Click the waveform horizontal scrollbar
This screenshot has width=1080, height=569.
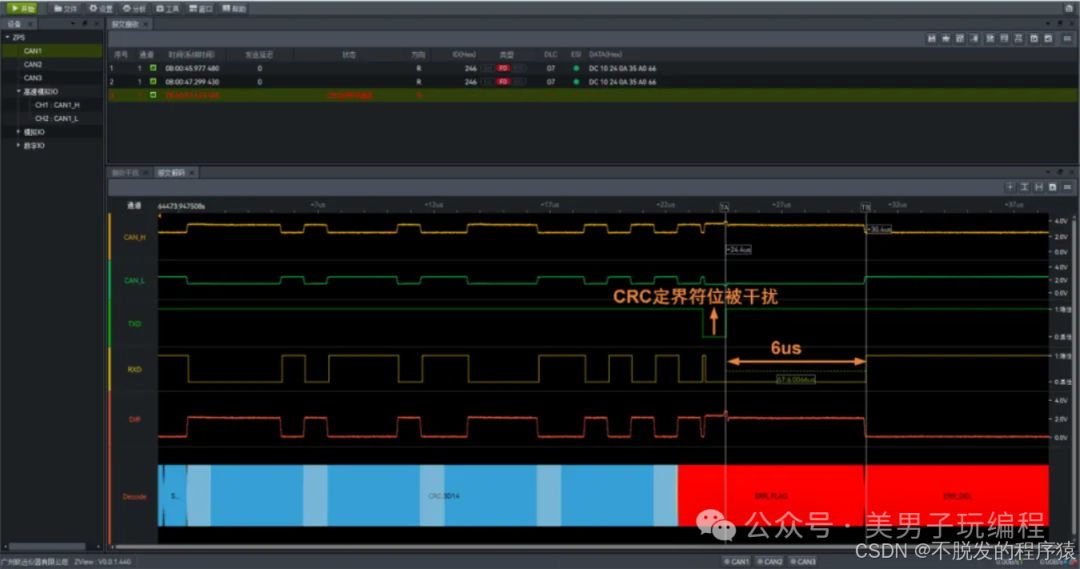click(x=579, y=548)
